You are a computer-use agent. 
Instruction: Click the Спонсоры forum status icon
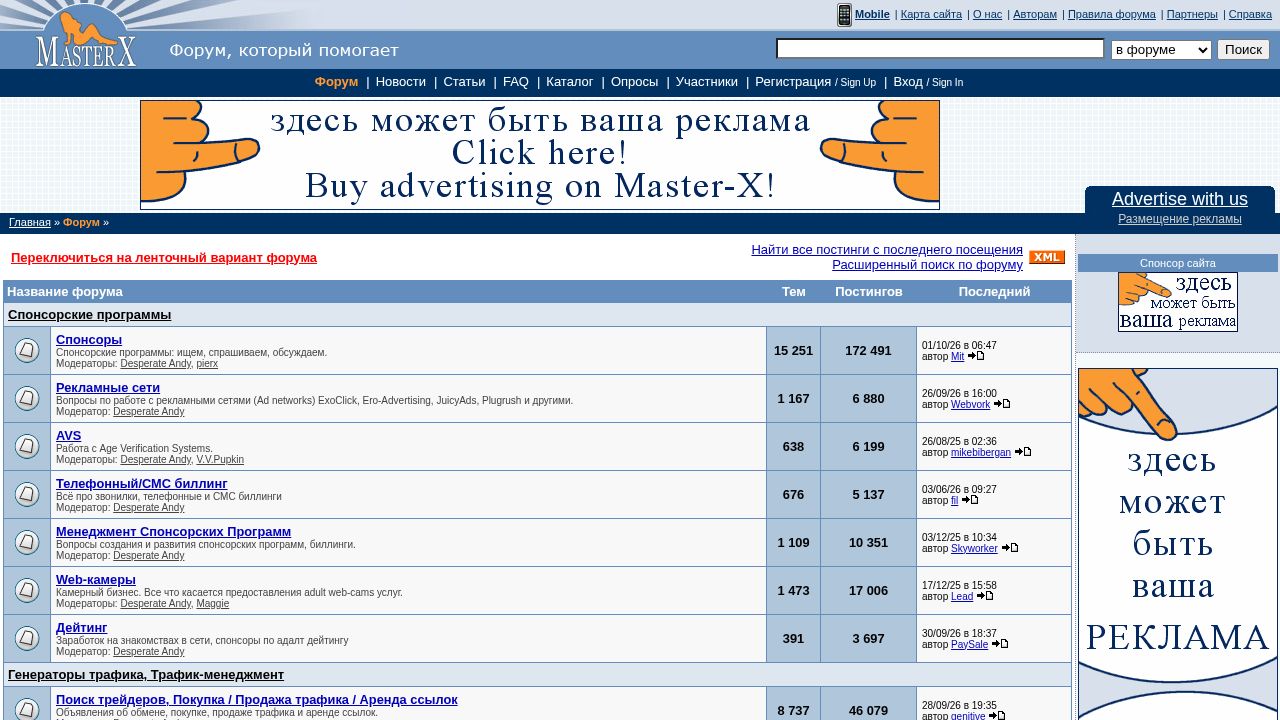pos(27,351)
